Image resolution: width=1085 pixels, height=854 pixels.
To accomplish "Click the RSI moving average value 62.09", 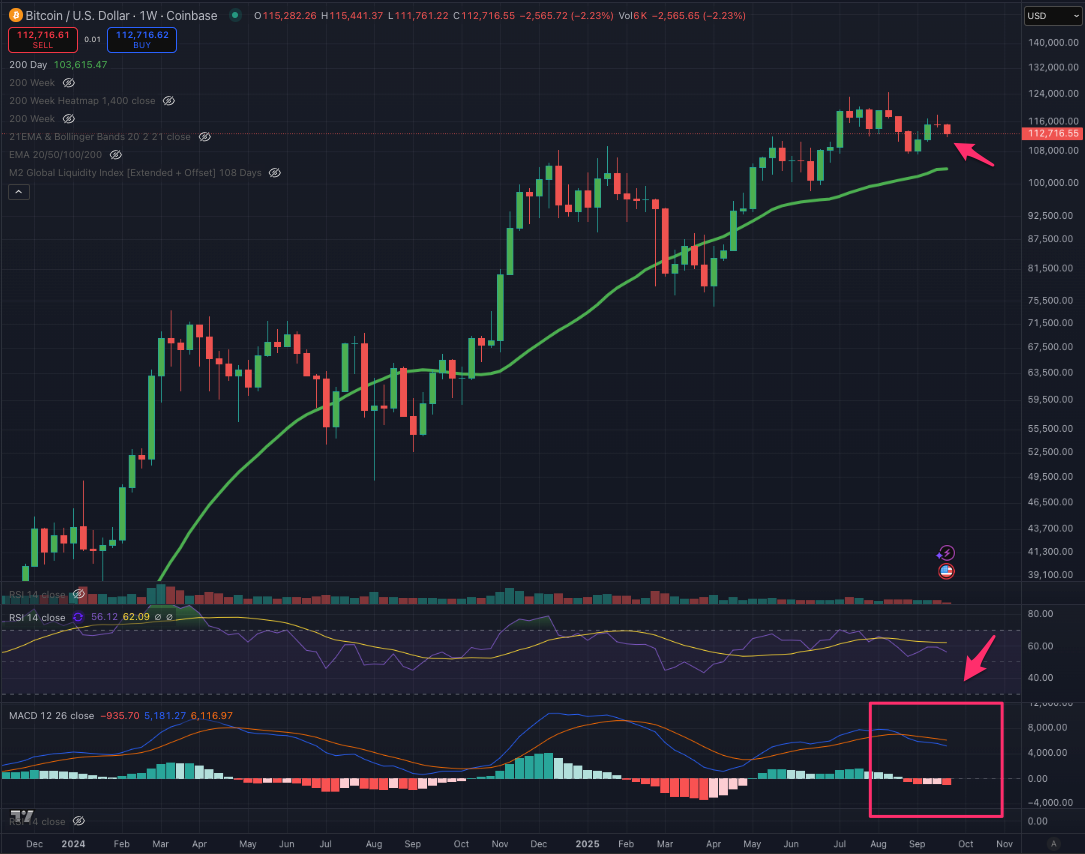I will (x=136, y=617).
